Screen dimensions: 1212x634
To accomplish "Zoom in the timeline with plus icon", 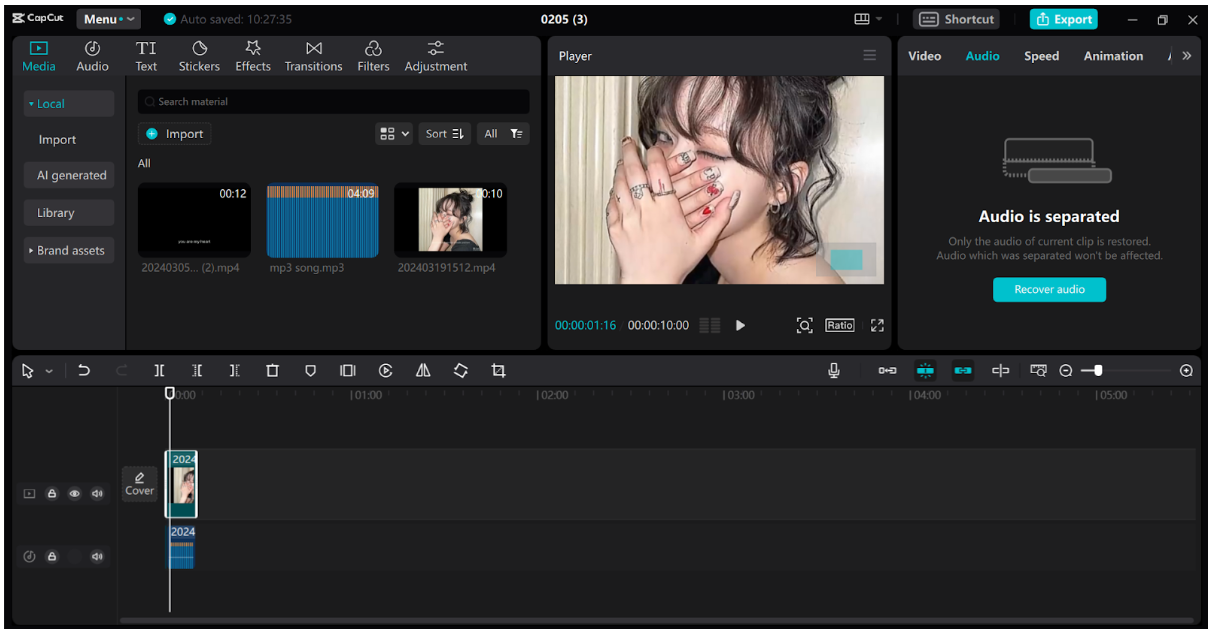I will pos(1186,371).
